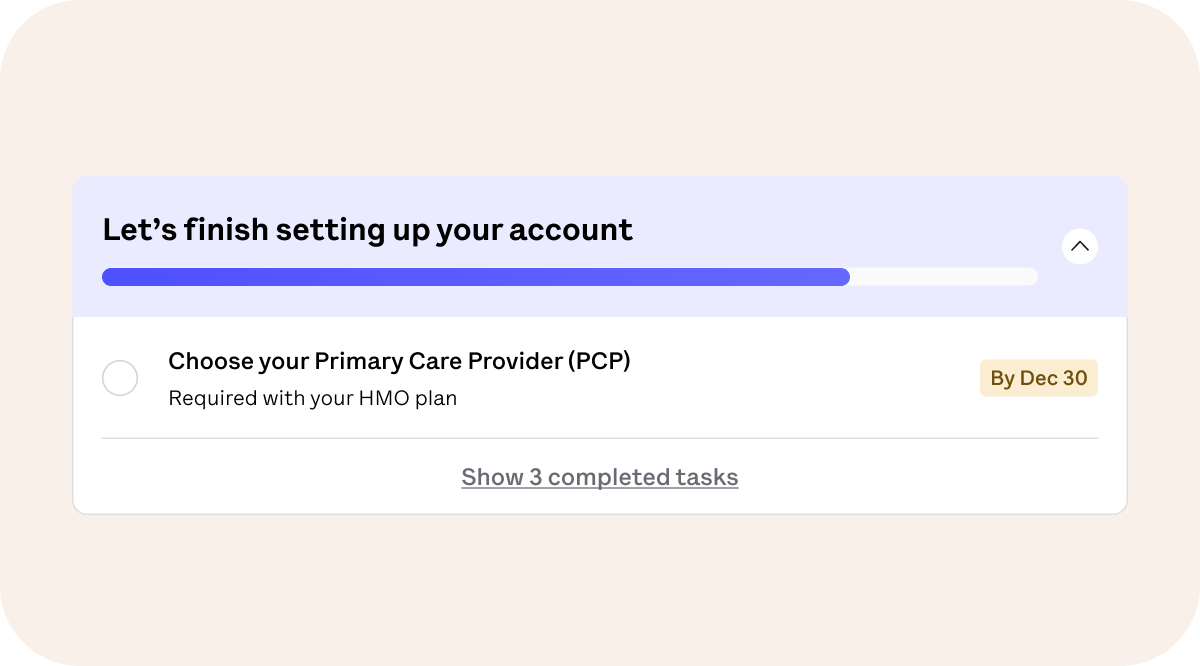
Task: Click the divider line above the completed tasks link
Action: pyautogui.click(x=600, y=438)
